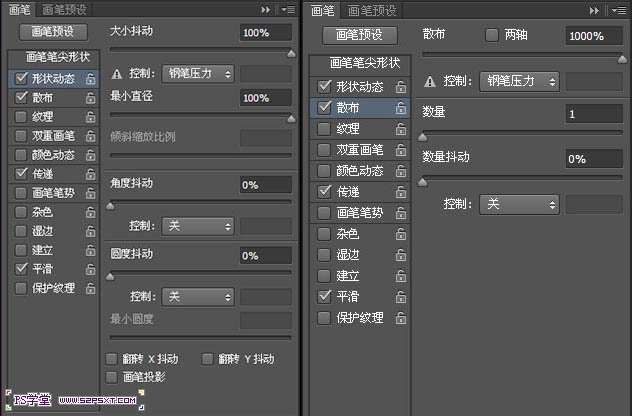Uncheck 平滑 checkbox in right panel

[324, 297]
